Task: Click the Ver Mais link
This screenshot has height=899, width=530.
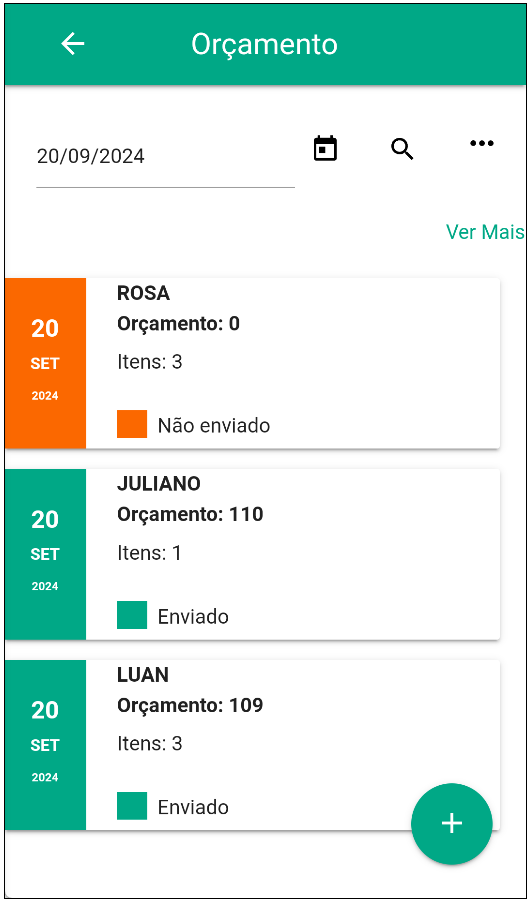Action: click(485, 232)
